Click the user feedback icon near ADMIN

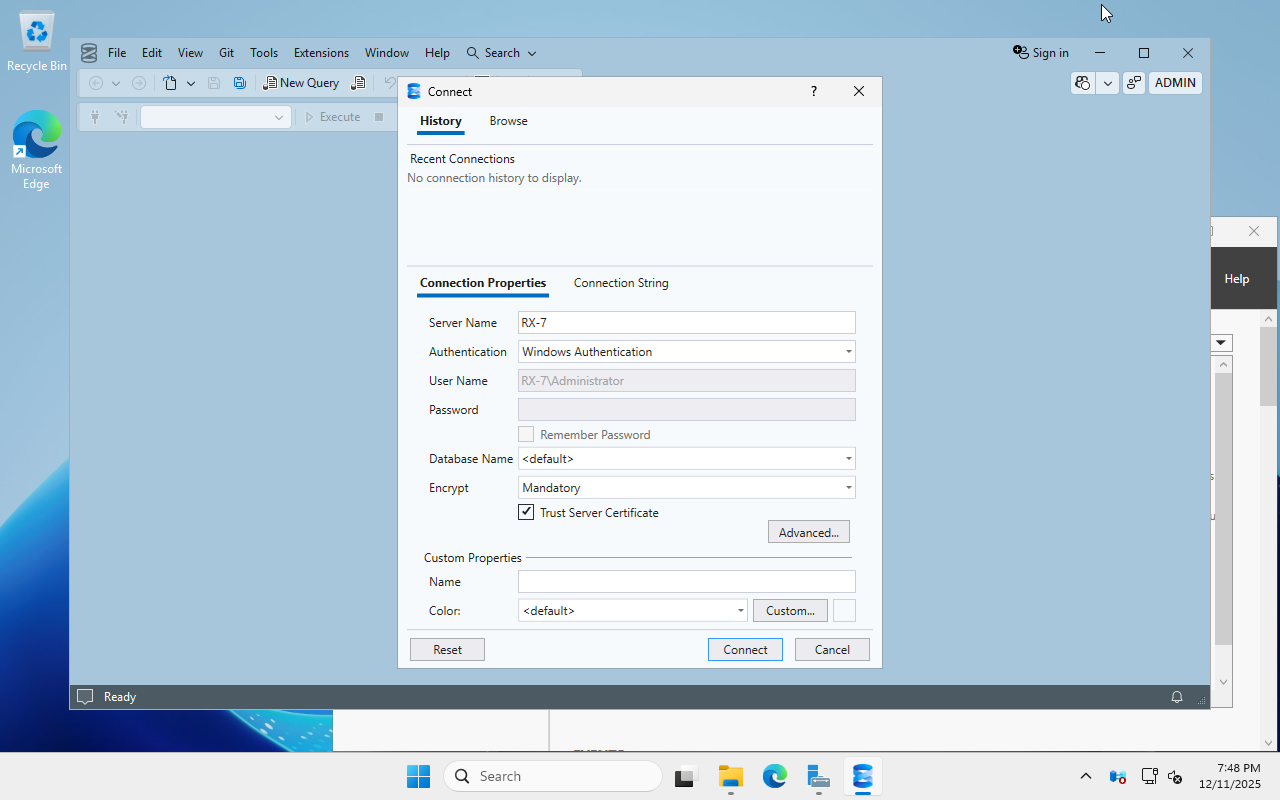point(1133,83)
